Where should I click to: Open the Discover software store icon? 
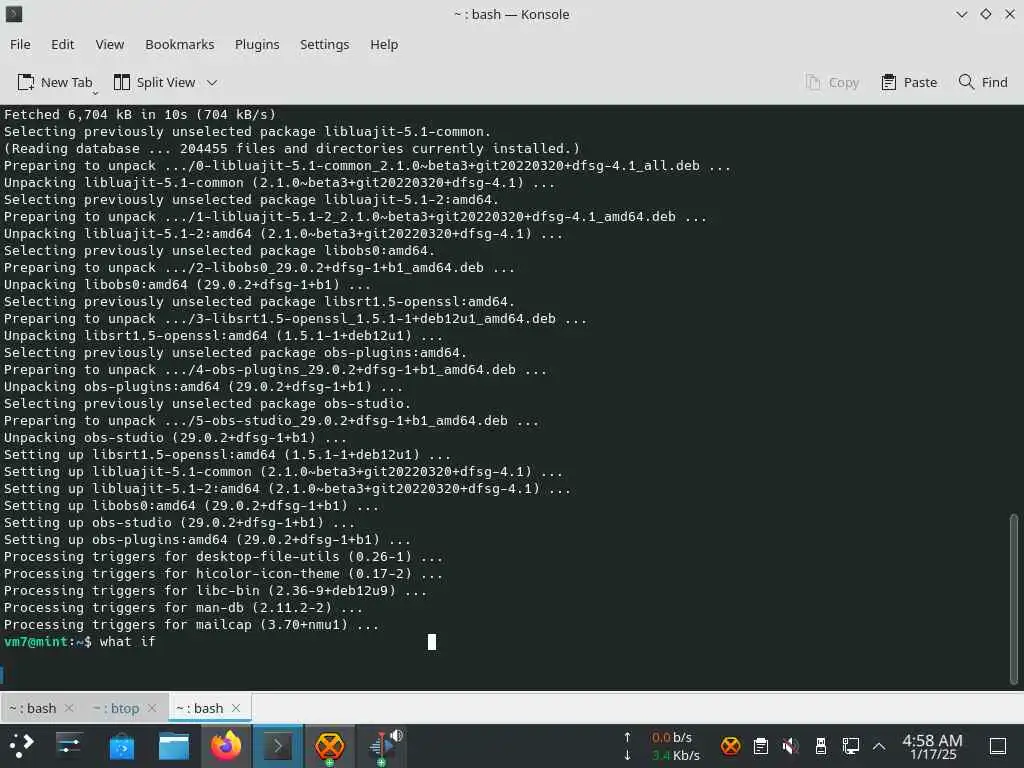(121, 746)
